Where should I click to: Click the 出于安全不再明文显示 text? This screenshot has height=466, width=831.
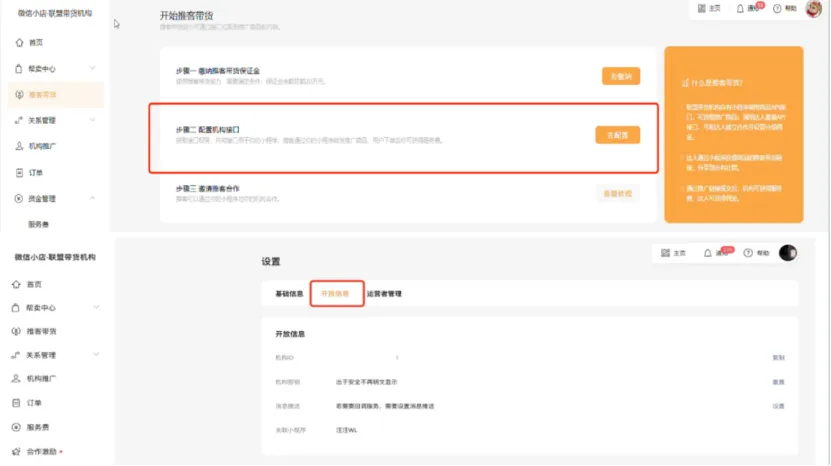(x=366, y=382)
